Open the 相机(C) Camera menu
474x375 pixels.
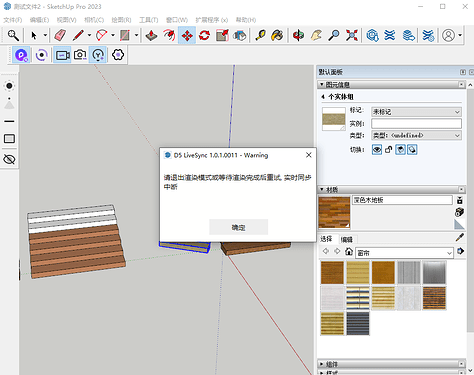94,20
